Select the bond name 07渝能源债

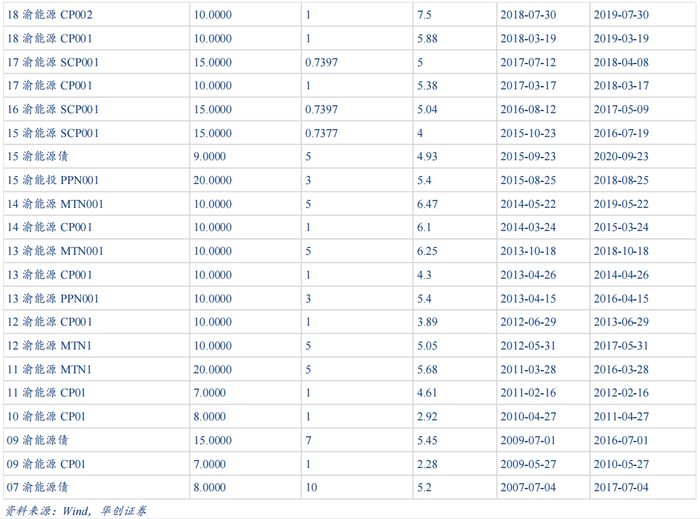pyautogui.click(x=38, y=487)
